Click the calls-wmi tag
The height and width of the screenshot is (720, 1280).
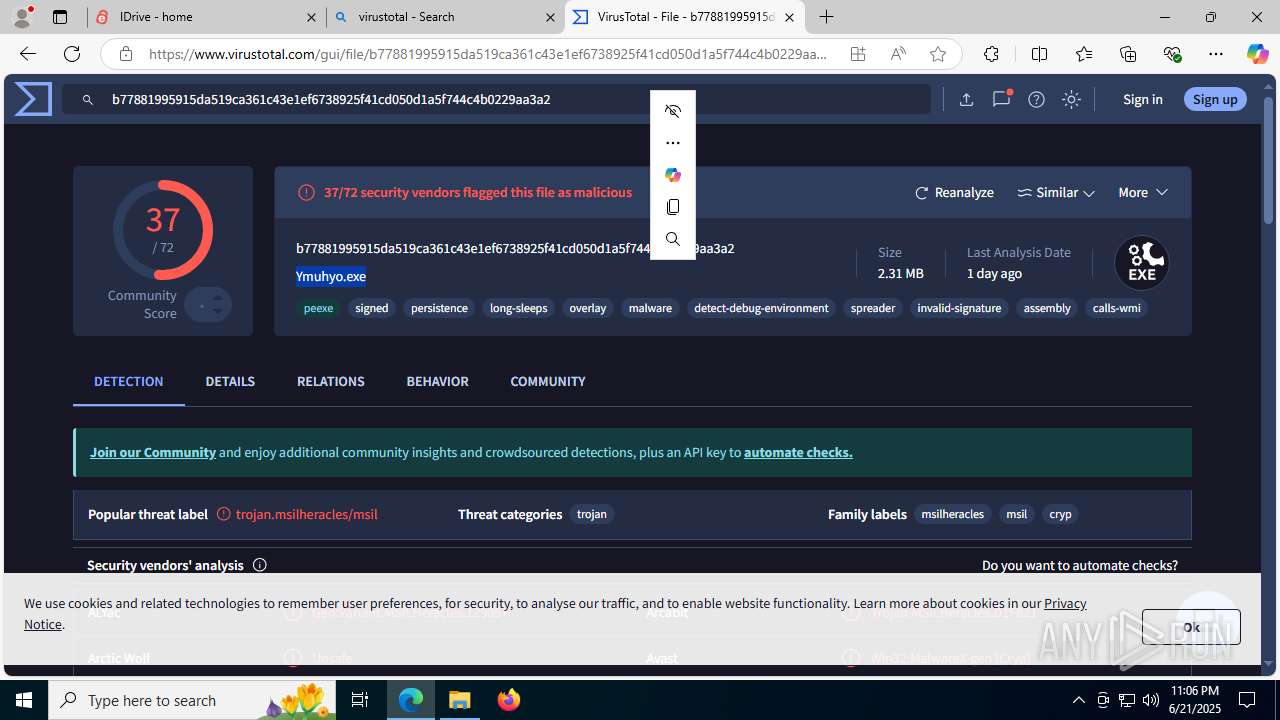[x=1116, y=308]
